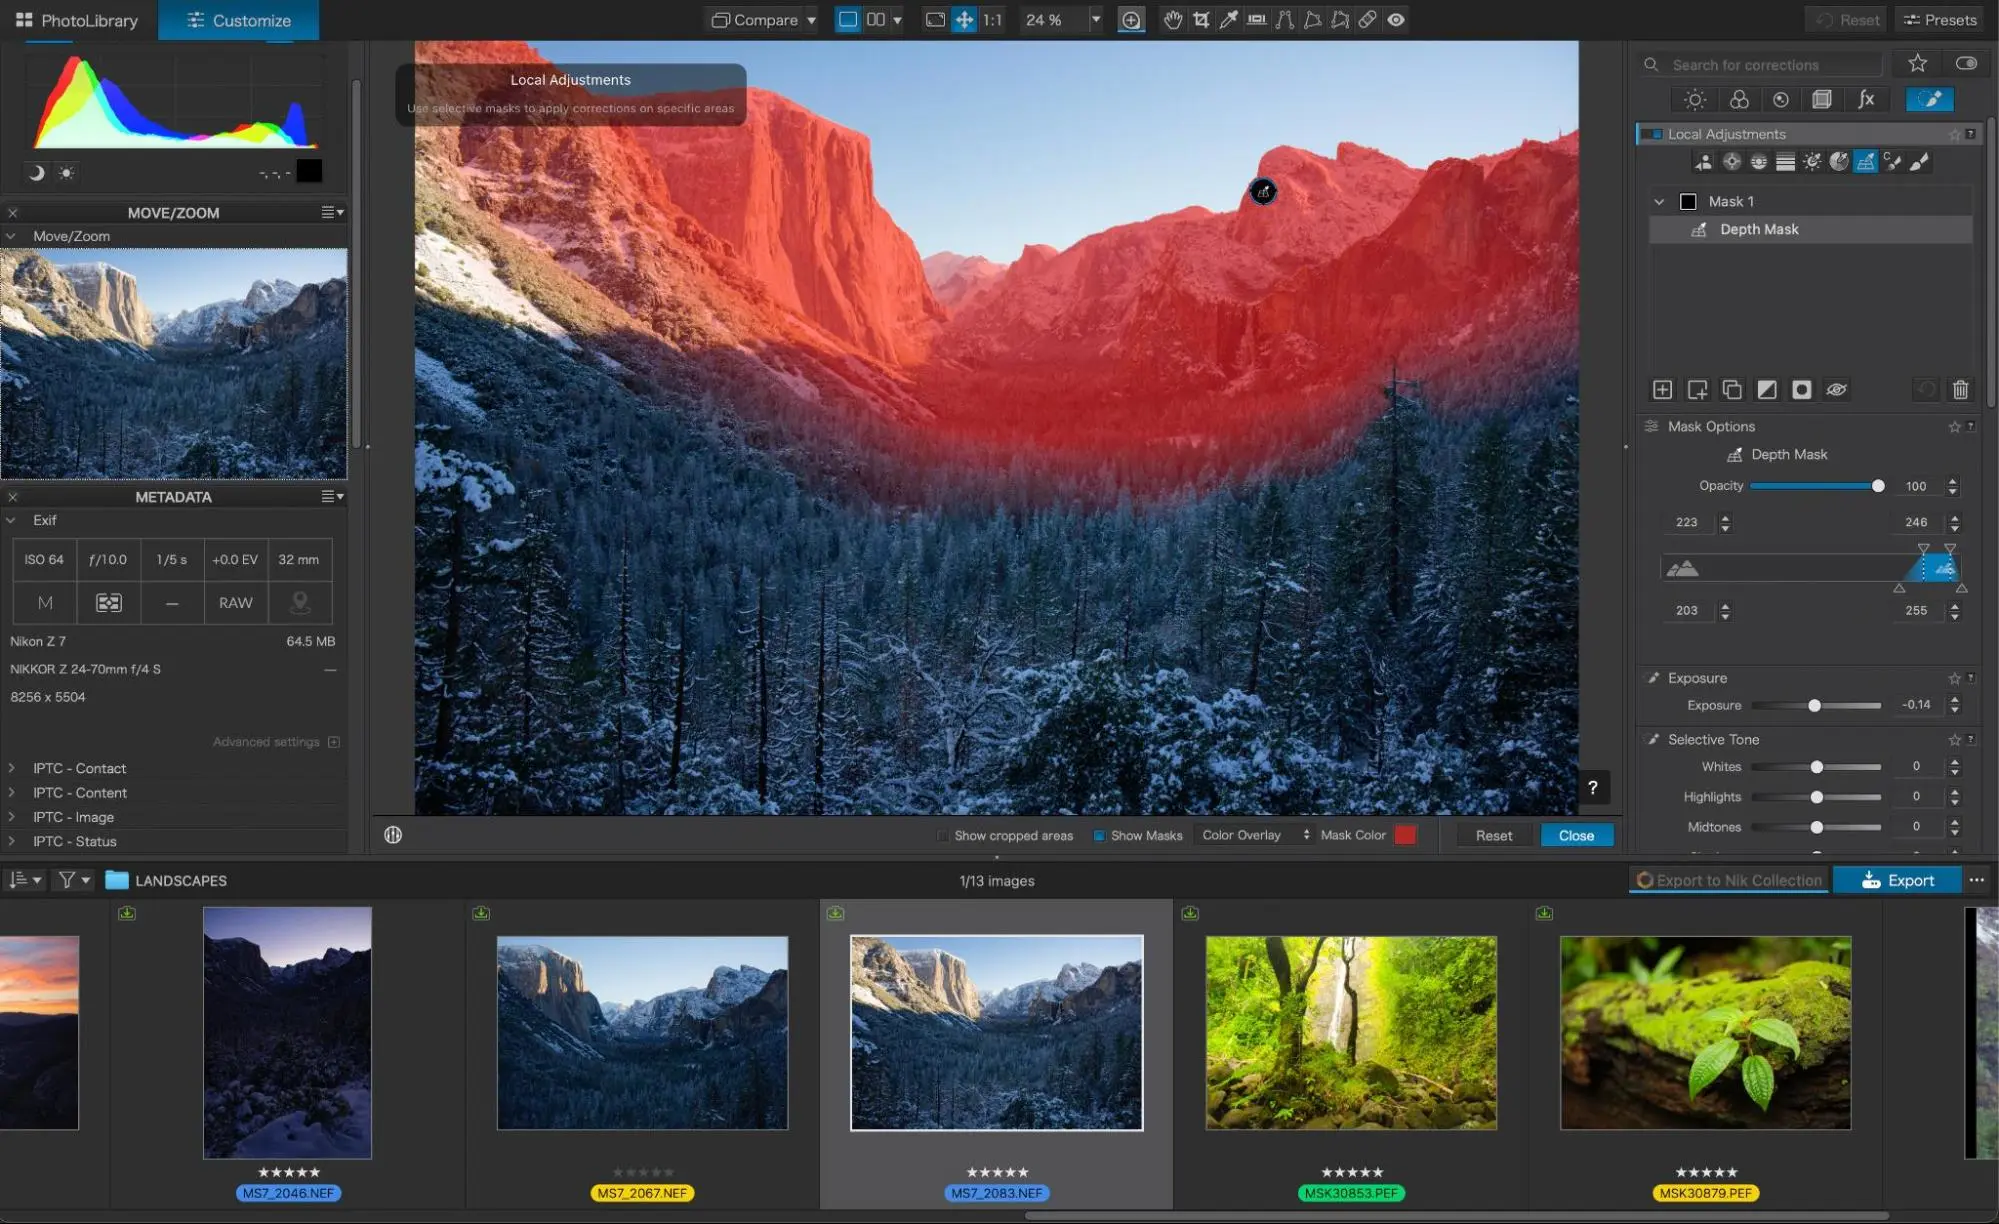Expand IPTC - Content section
The height and width of the screenshot is (1224, 1999).
point(11,792)
